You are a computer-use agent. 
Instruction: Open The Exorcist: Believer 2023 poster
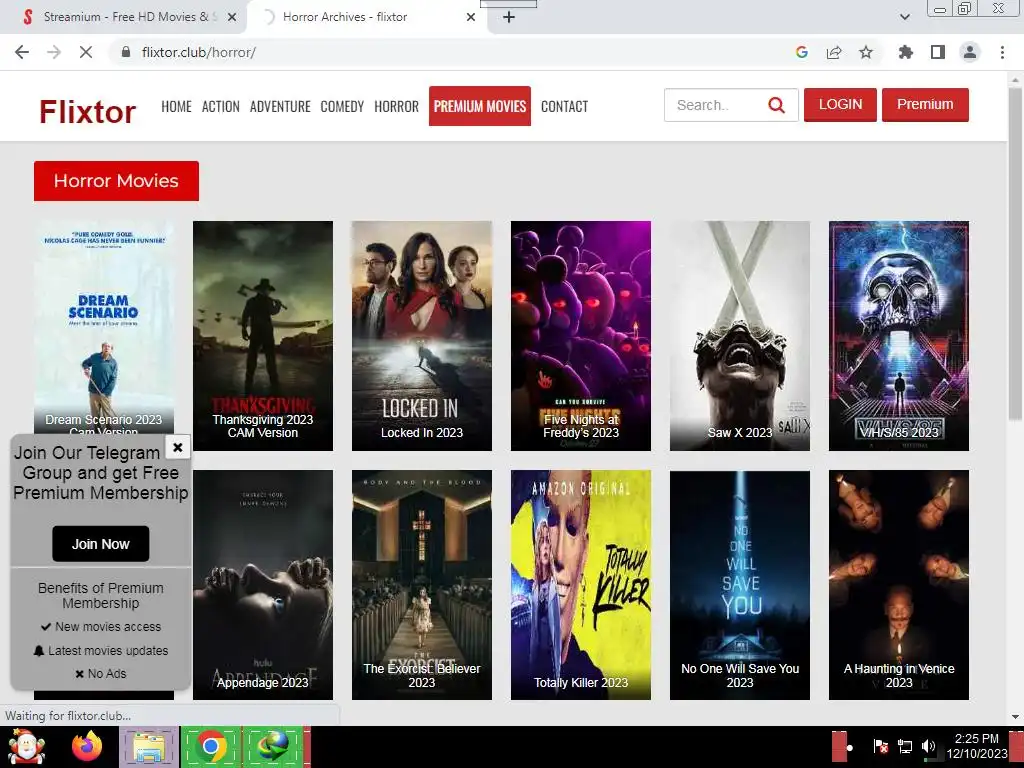click(x=422, y=585)
